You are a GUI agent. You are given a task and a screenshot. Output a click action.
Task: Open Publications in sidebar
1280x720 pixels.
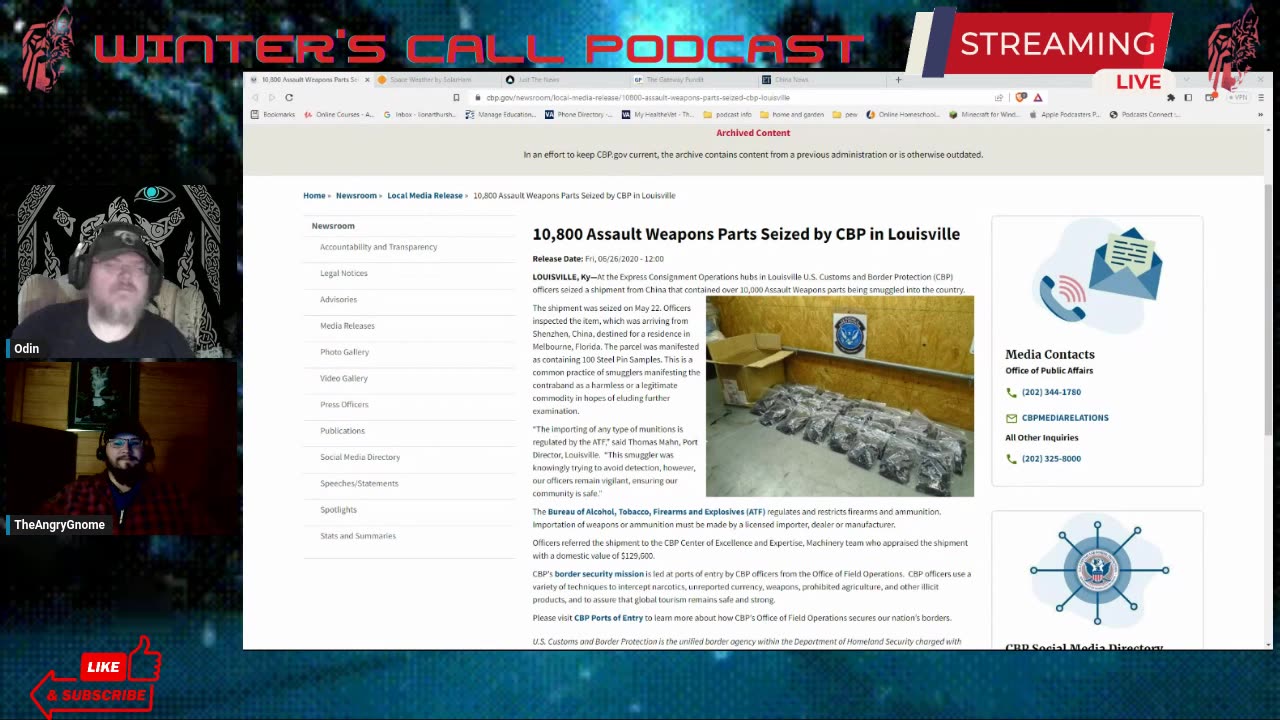point(342,431)
